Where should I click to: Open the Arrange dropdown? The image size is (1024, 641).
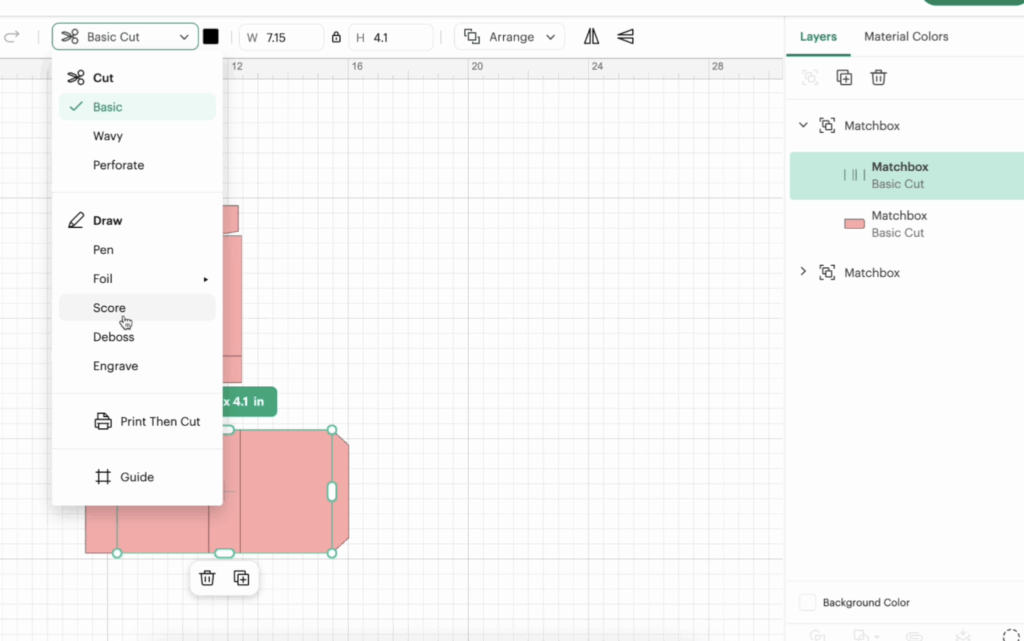pos(510,37)
